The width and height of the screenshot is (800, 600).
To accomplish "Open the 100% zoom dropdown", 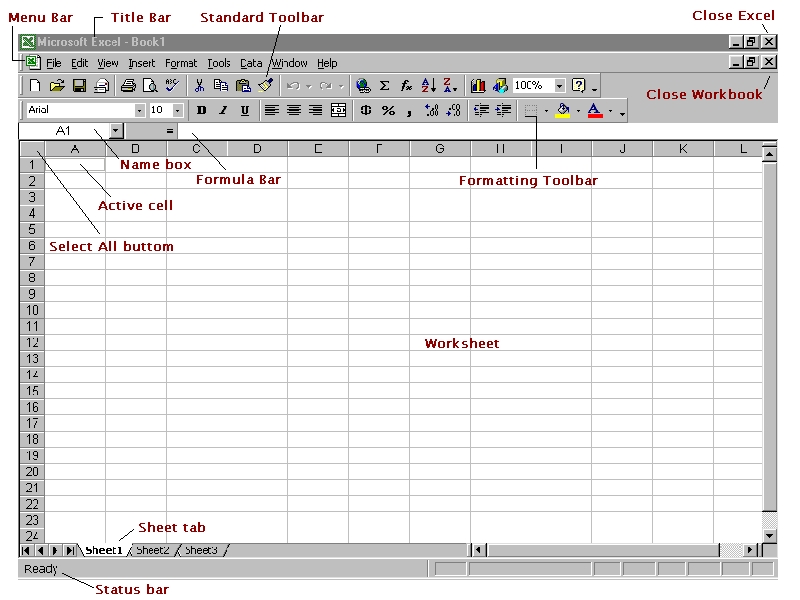I will (560, 85).
